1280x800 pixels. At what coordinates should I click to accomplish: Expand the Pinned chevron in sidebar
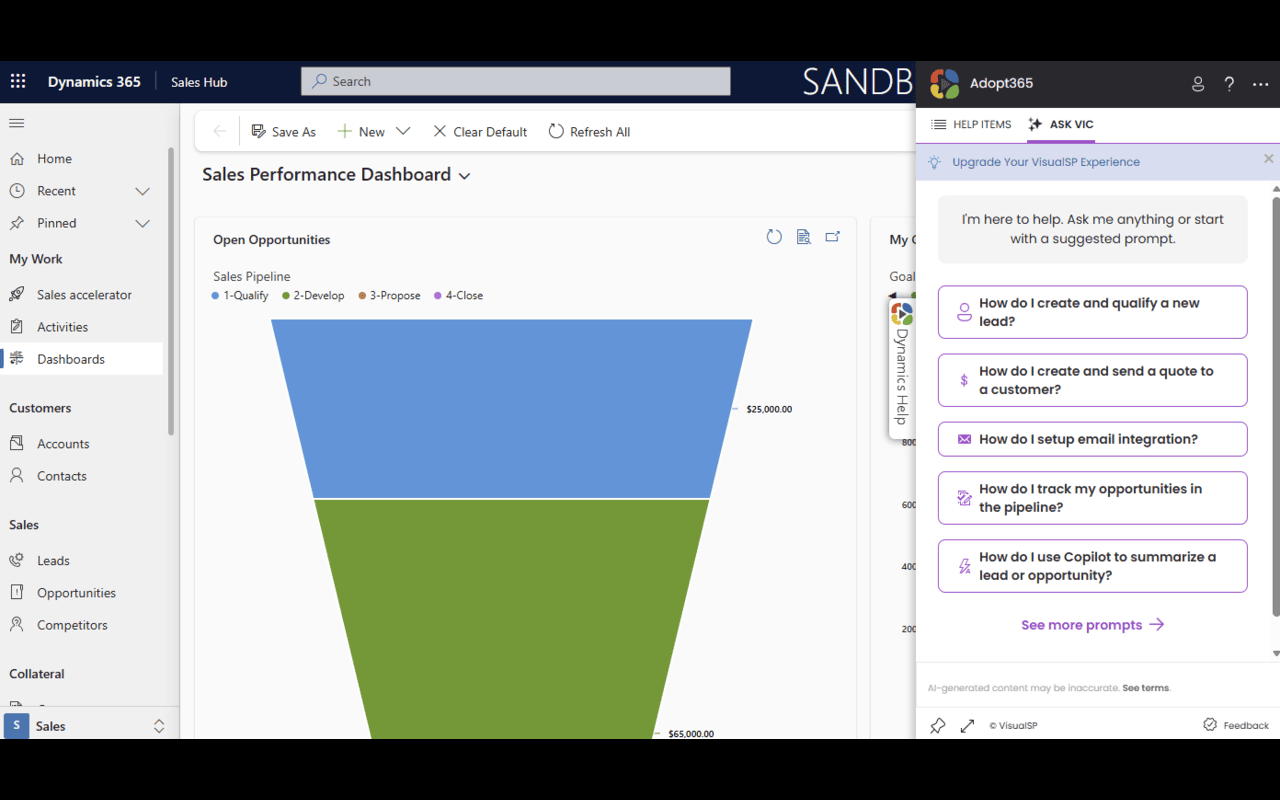[x=142, y=223]
